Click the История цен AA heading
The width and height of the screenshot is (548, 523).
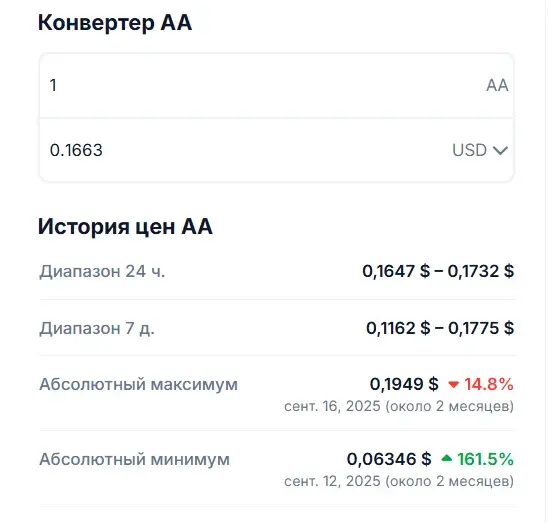pyautogui.click(x=125, y=227)
